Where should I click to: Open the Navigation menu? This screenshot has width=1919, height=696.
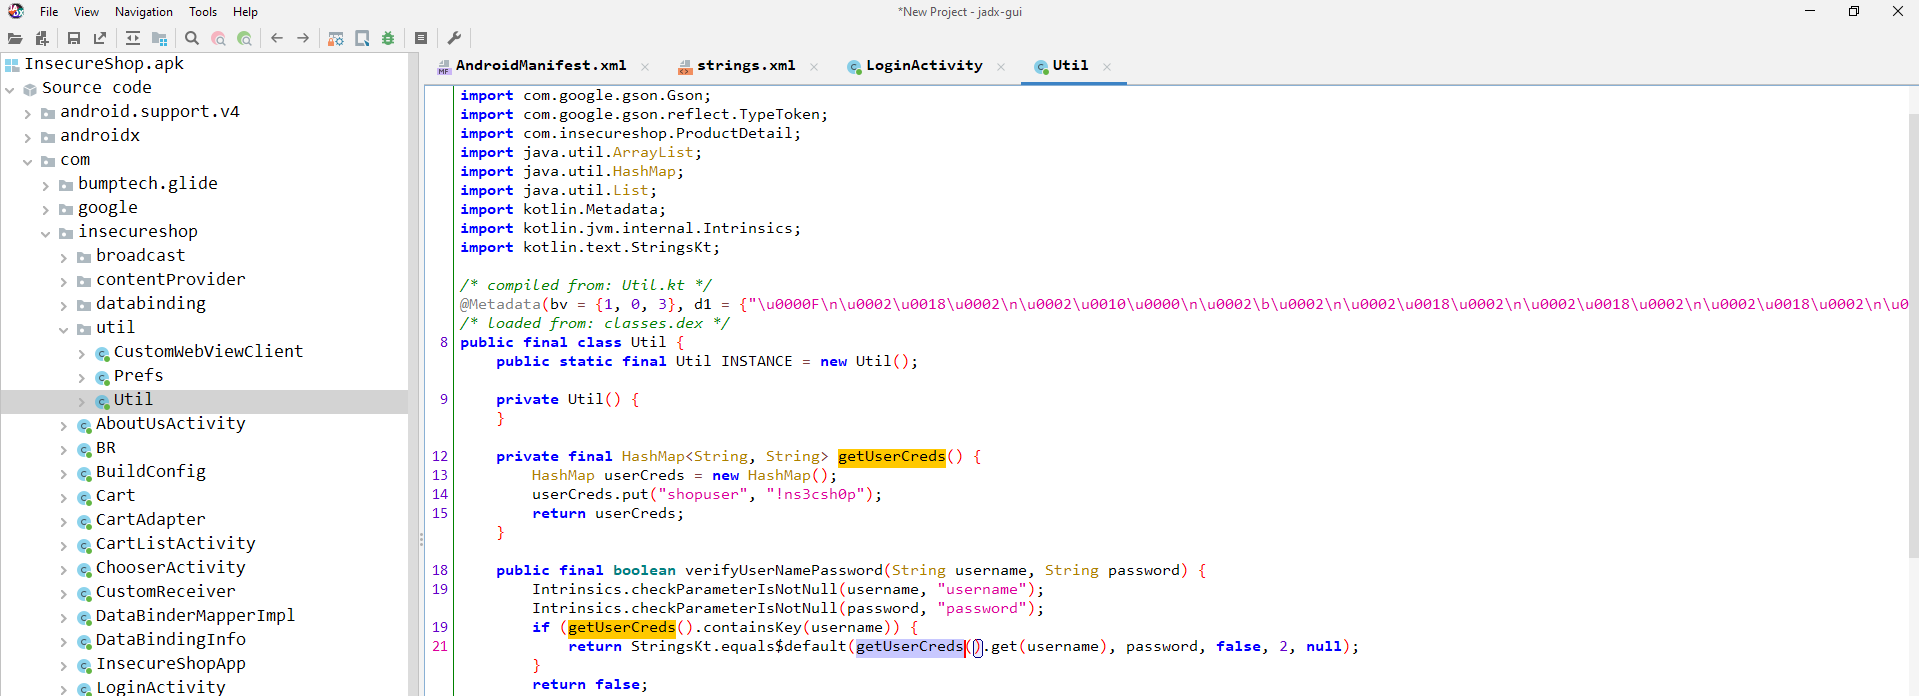[x=143, y=12]
